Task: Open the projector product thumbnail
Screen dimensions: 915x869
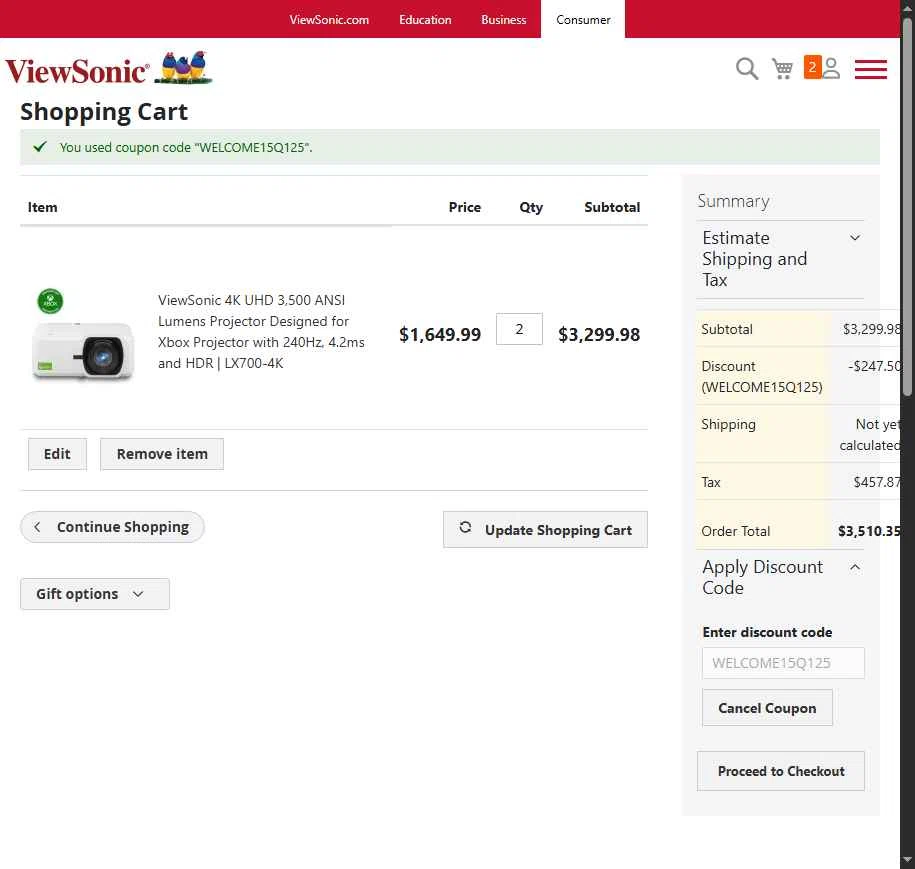Action: (x=83, y=335)
